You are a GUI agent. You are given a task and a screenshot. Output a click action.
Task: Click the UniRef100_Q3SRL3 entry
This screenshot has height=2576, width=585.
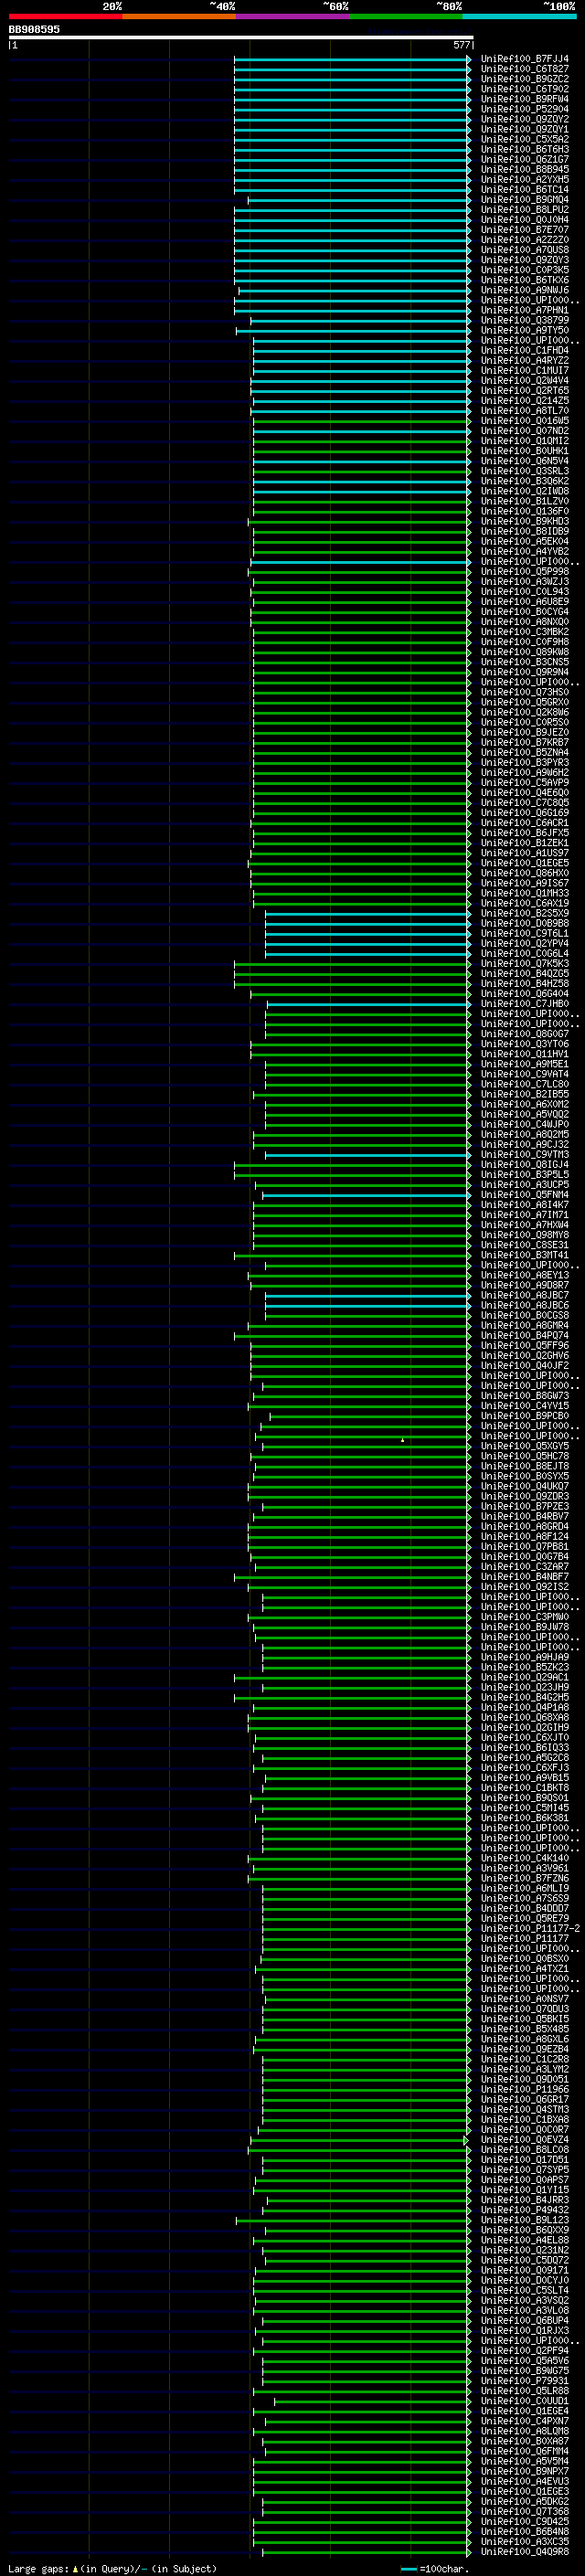pyautogui.click(x=524, y=471)
